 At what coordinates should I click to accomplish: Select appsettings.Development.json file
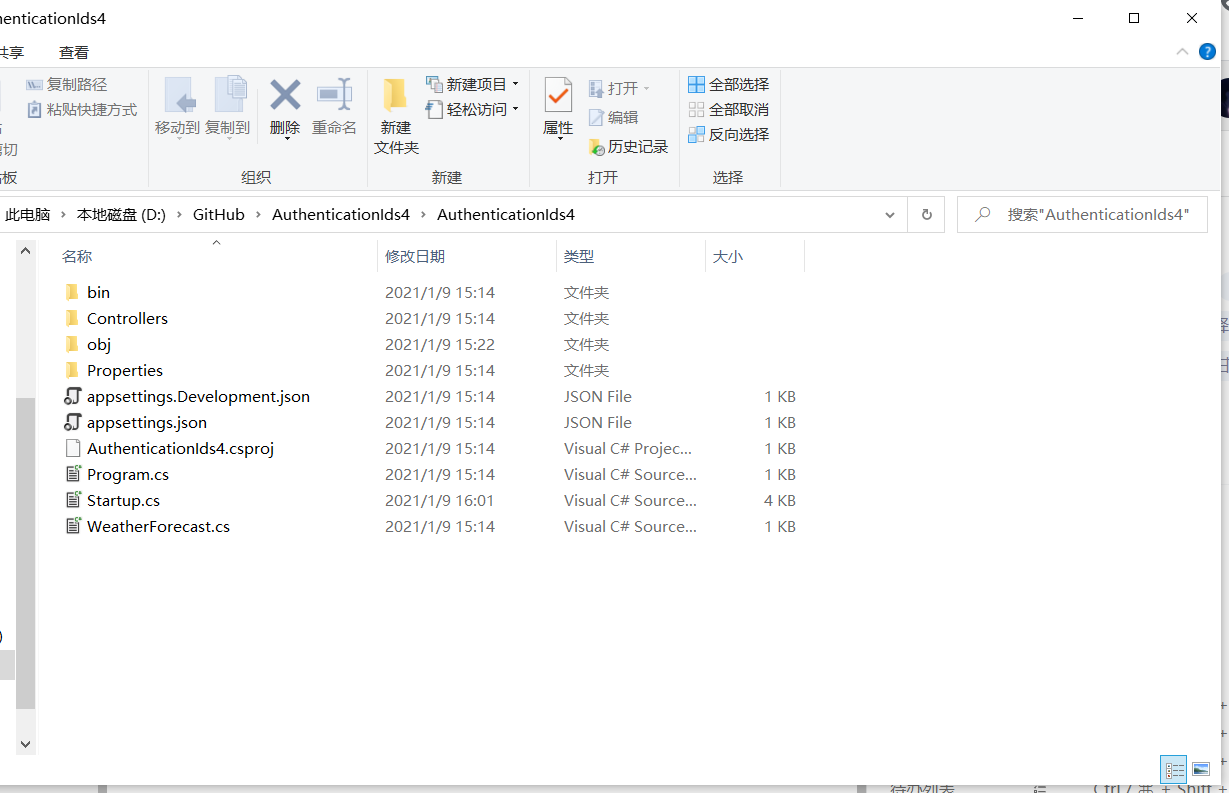pos(198,396)
